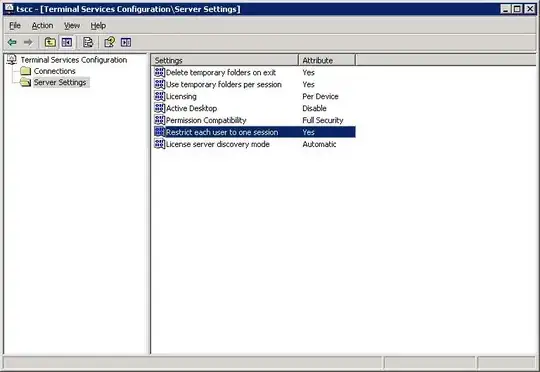Select the Server Settings tree node

coord(60,82)
